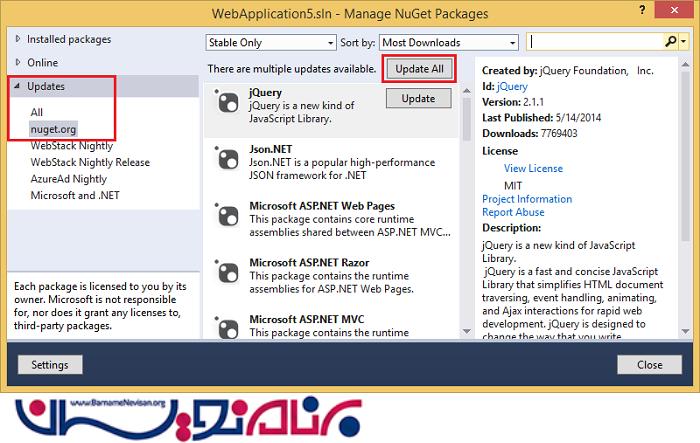The height and width of the screenshot is (443, 700).
Task: Open the Project Information link
Action: point(527,199)
